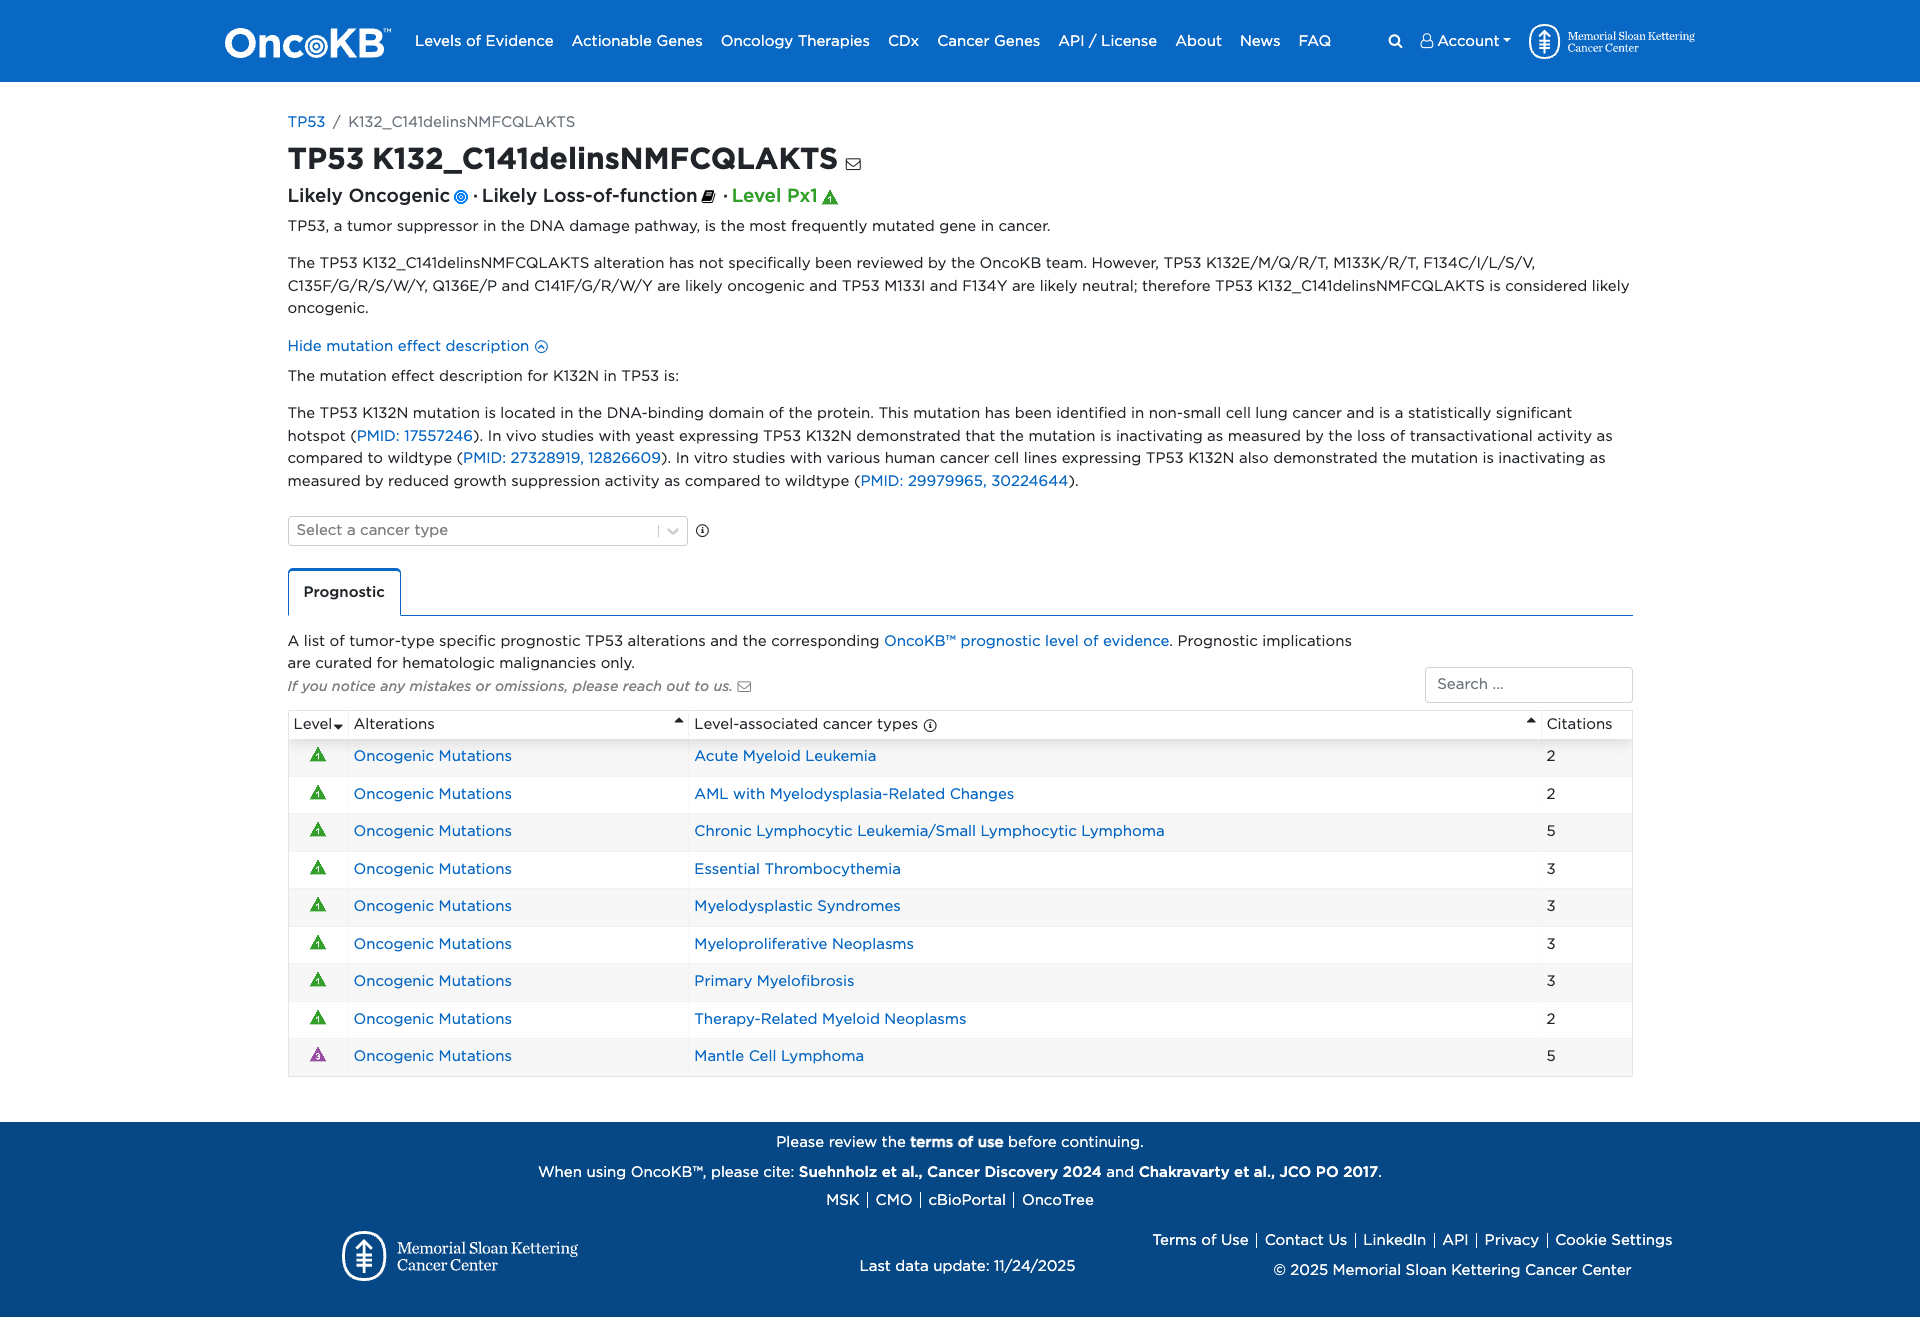The width and height of the screenshot is (1920, 1317).
Task: Open Cookie Settings in footer
Action: click(x=1613, y=1240)
